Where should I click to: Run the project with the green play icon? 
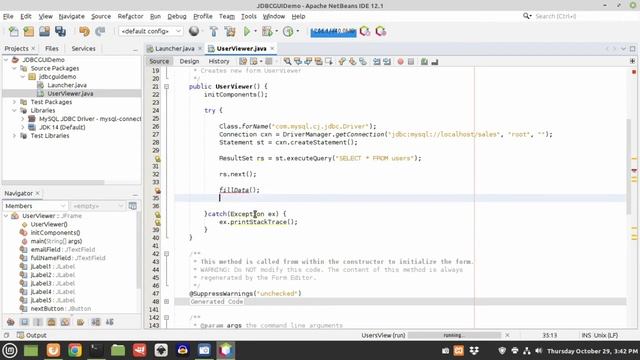(247, 31)
